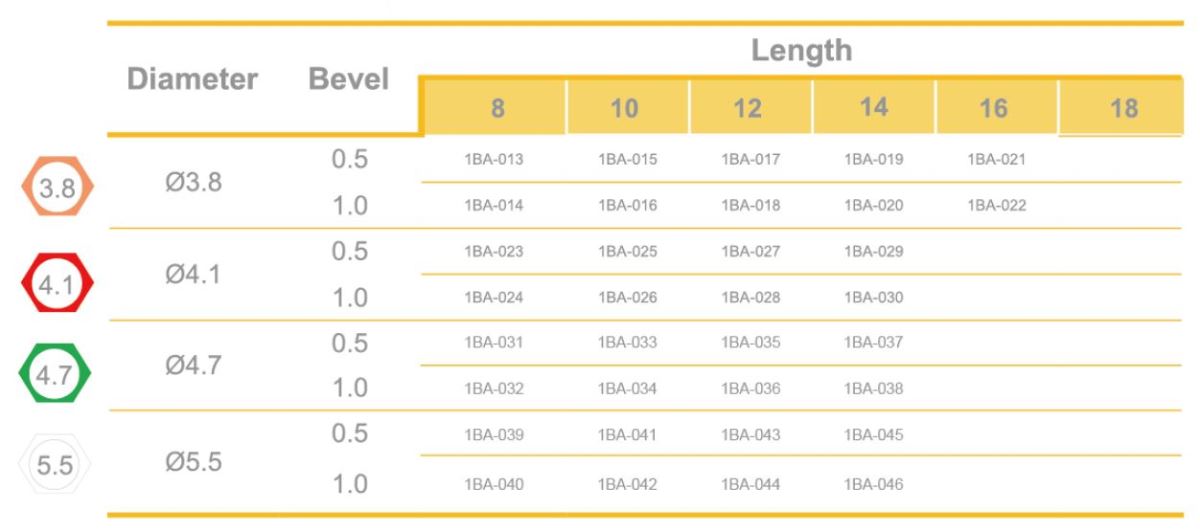Click the Ø5.5 diameter label
The height and width of the screenshot is (532, 1200).
coord(193,463)
